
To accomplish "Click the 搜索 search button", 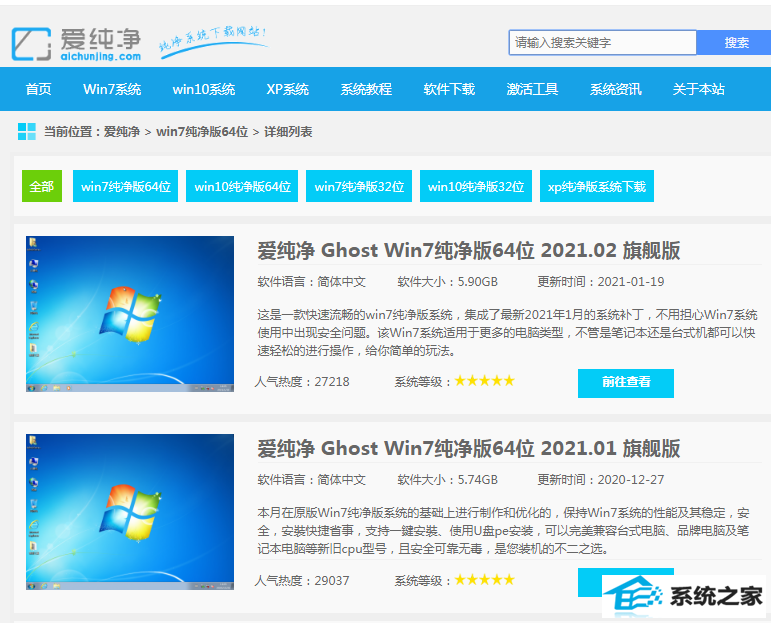I will tap(736, 42).
